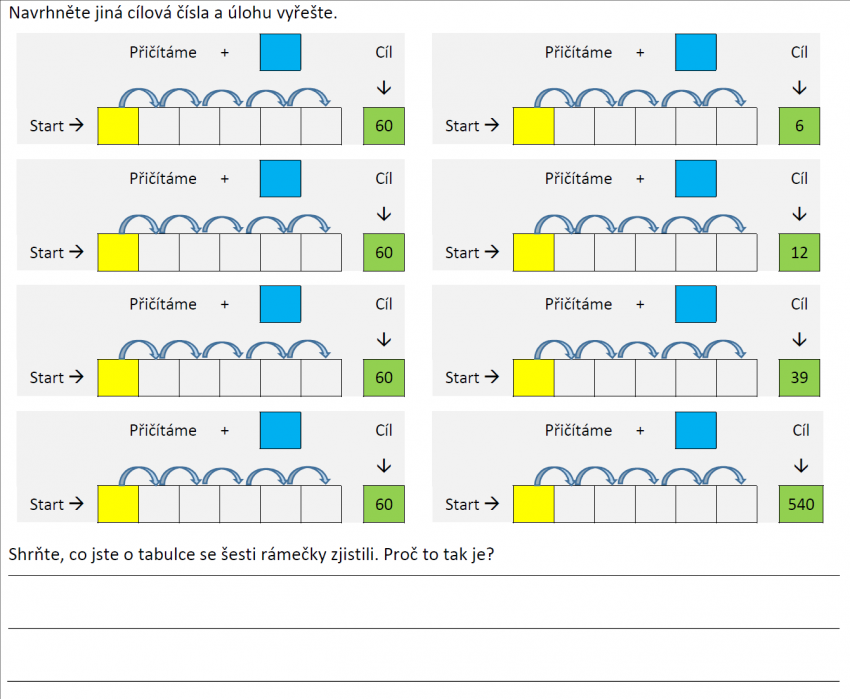Click the green target box showing 540
The width and height of the screenshot is (850, 699).
(801, 504)
